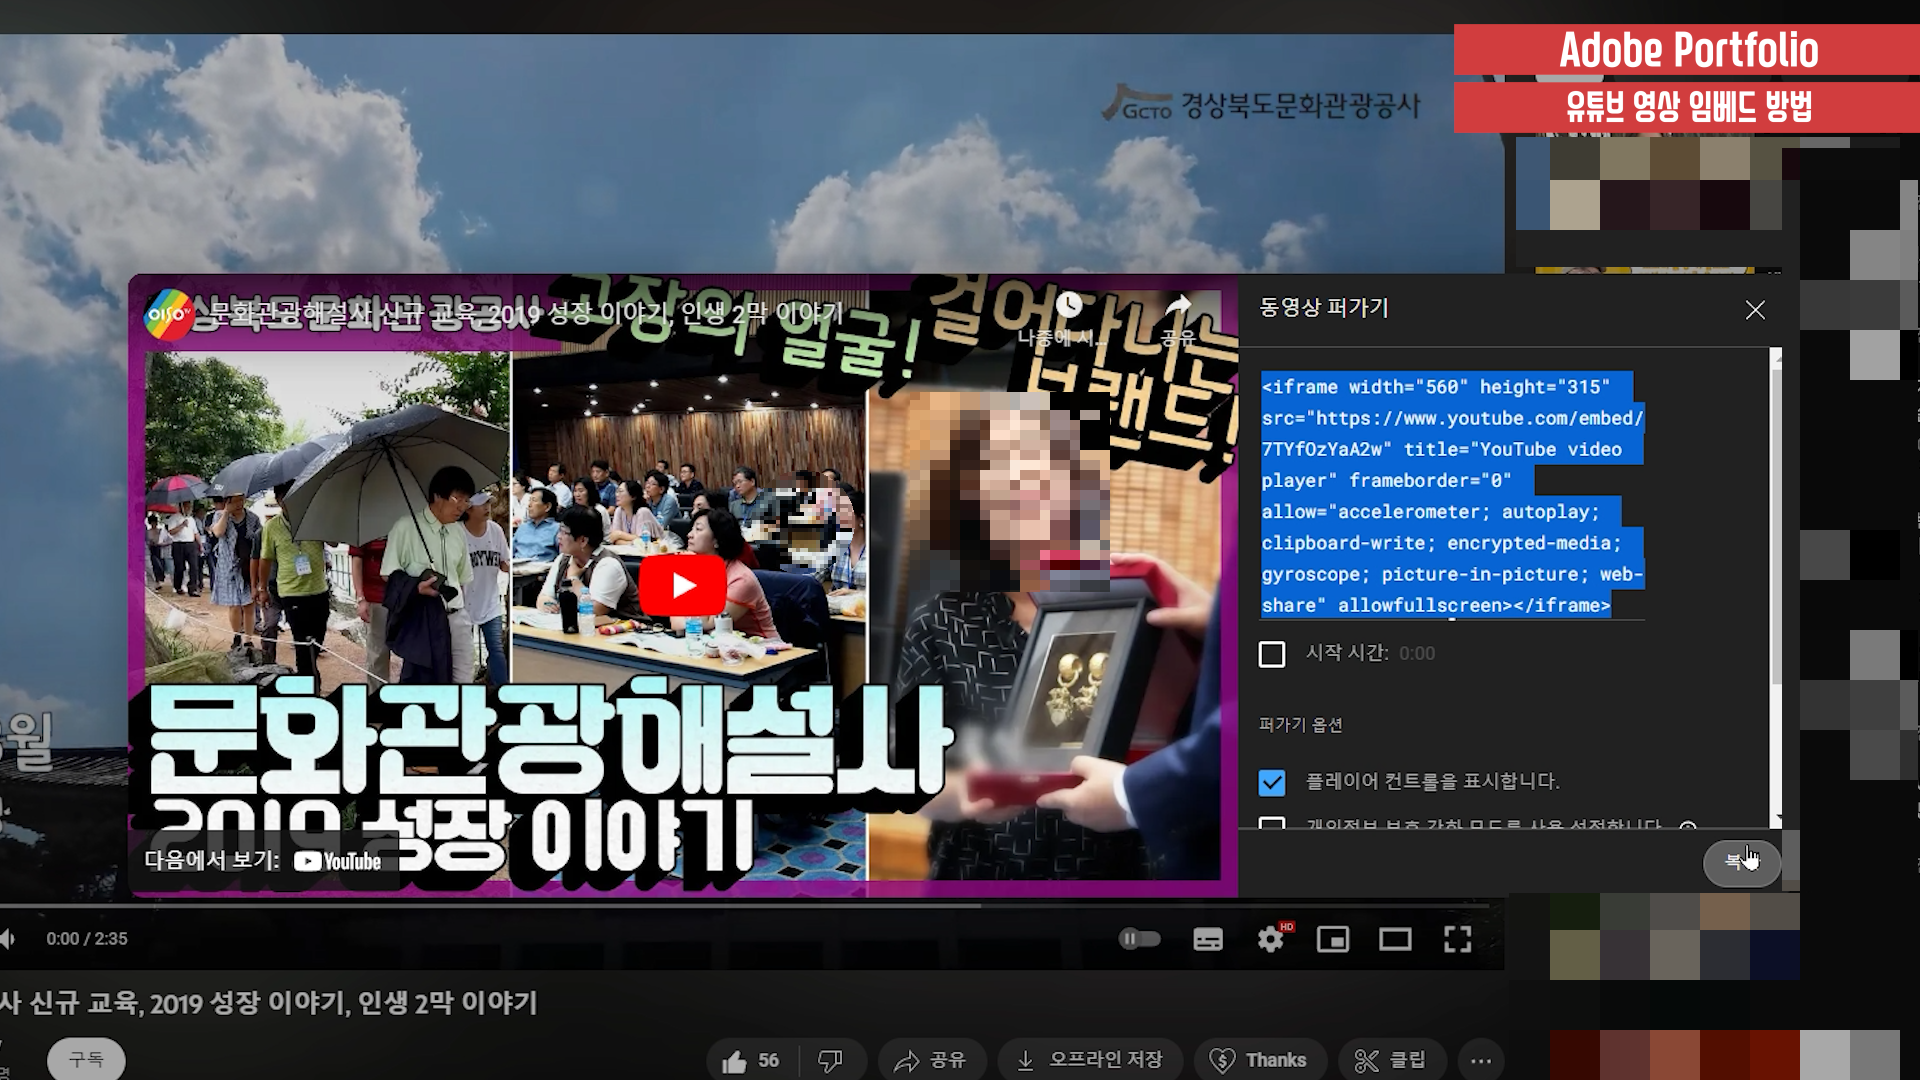The height and width of the screenshot is (1080, 1920).
Task: Dislike the video
Action: pyautogui.click(x=830, y=1060)
